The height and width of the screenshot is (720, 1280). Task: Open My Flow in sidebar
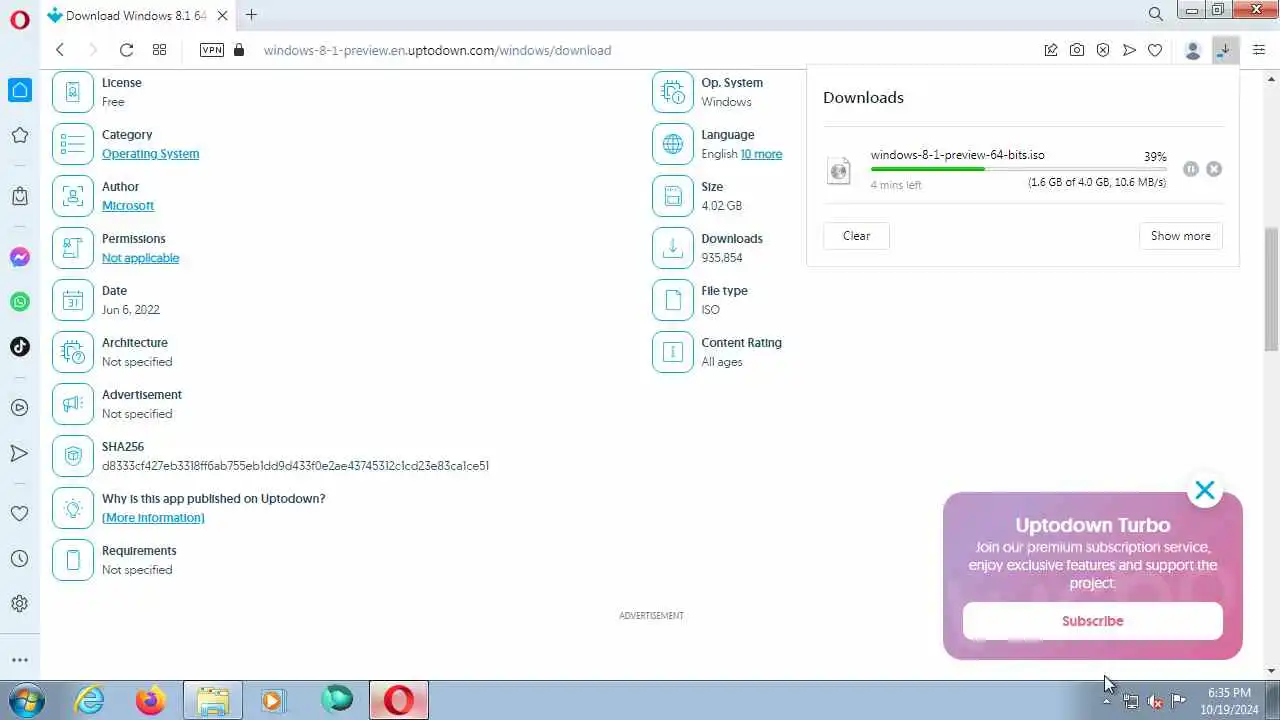[x=20, y=453]
